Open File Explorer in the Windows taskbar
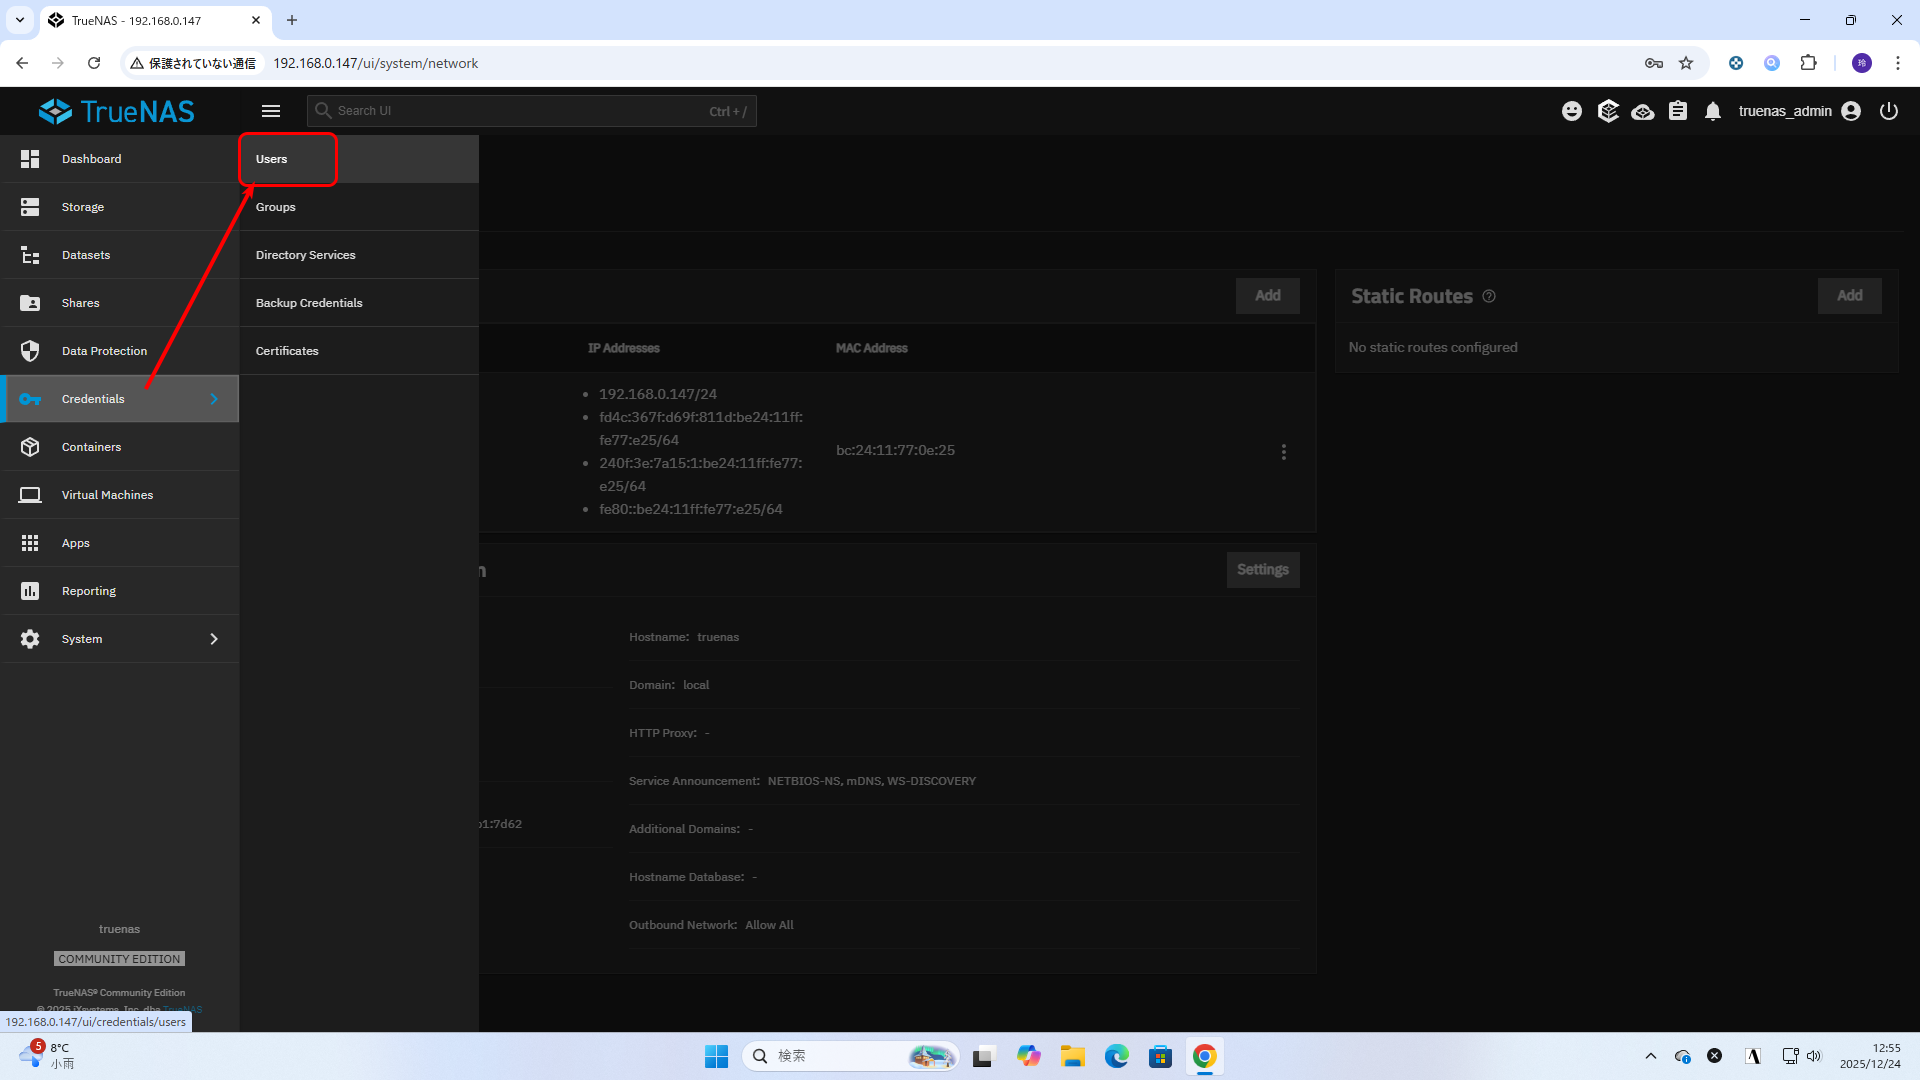 (x=1073, y=1056)
